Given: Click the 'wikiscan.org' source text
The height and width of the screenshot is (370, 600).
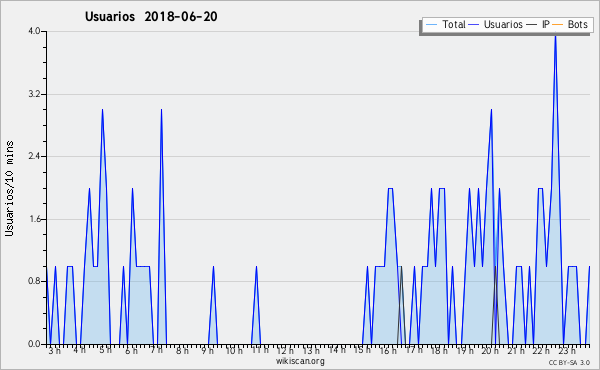Looking at the screenshot, I should pos(300,361).
